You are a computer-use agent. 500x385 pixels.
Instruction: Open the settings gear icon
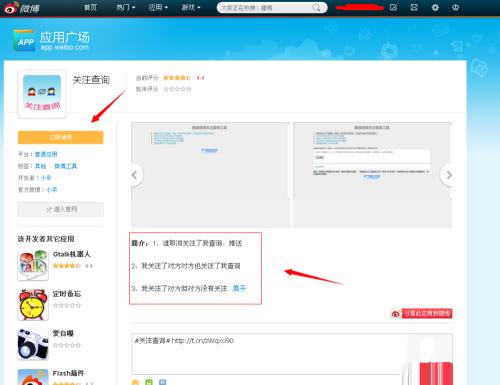pos(435,7)
